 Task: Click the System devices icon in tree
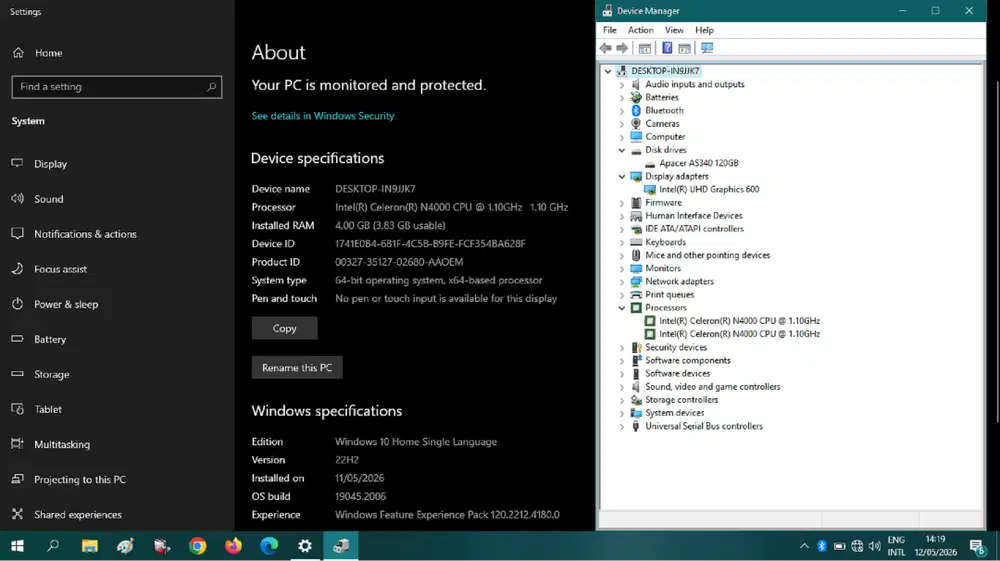pos(636,413)
